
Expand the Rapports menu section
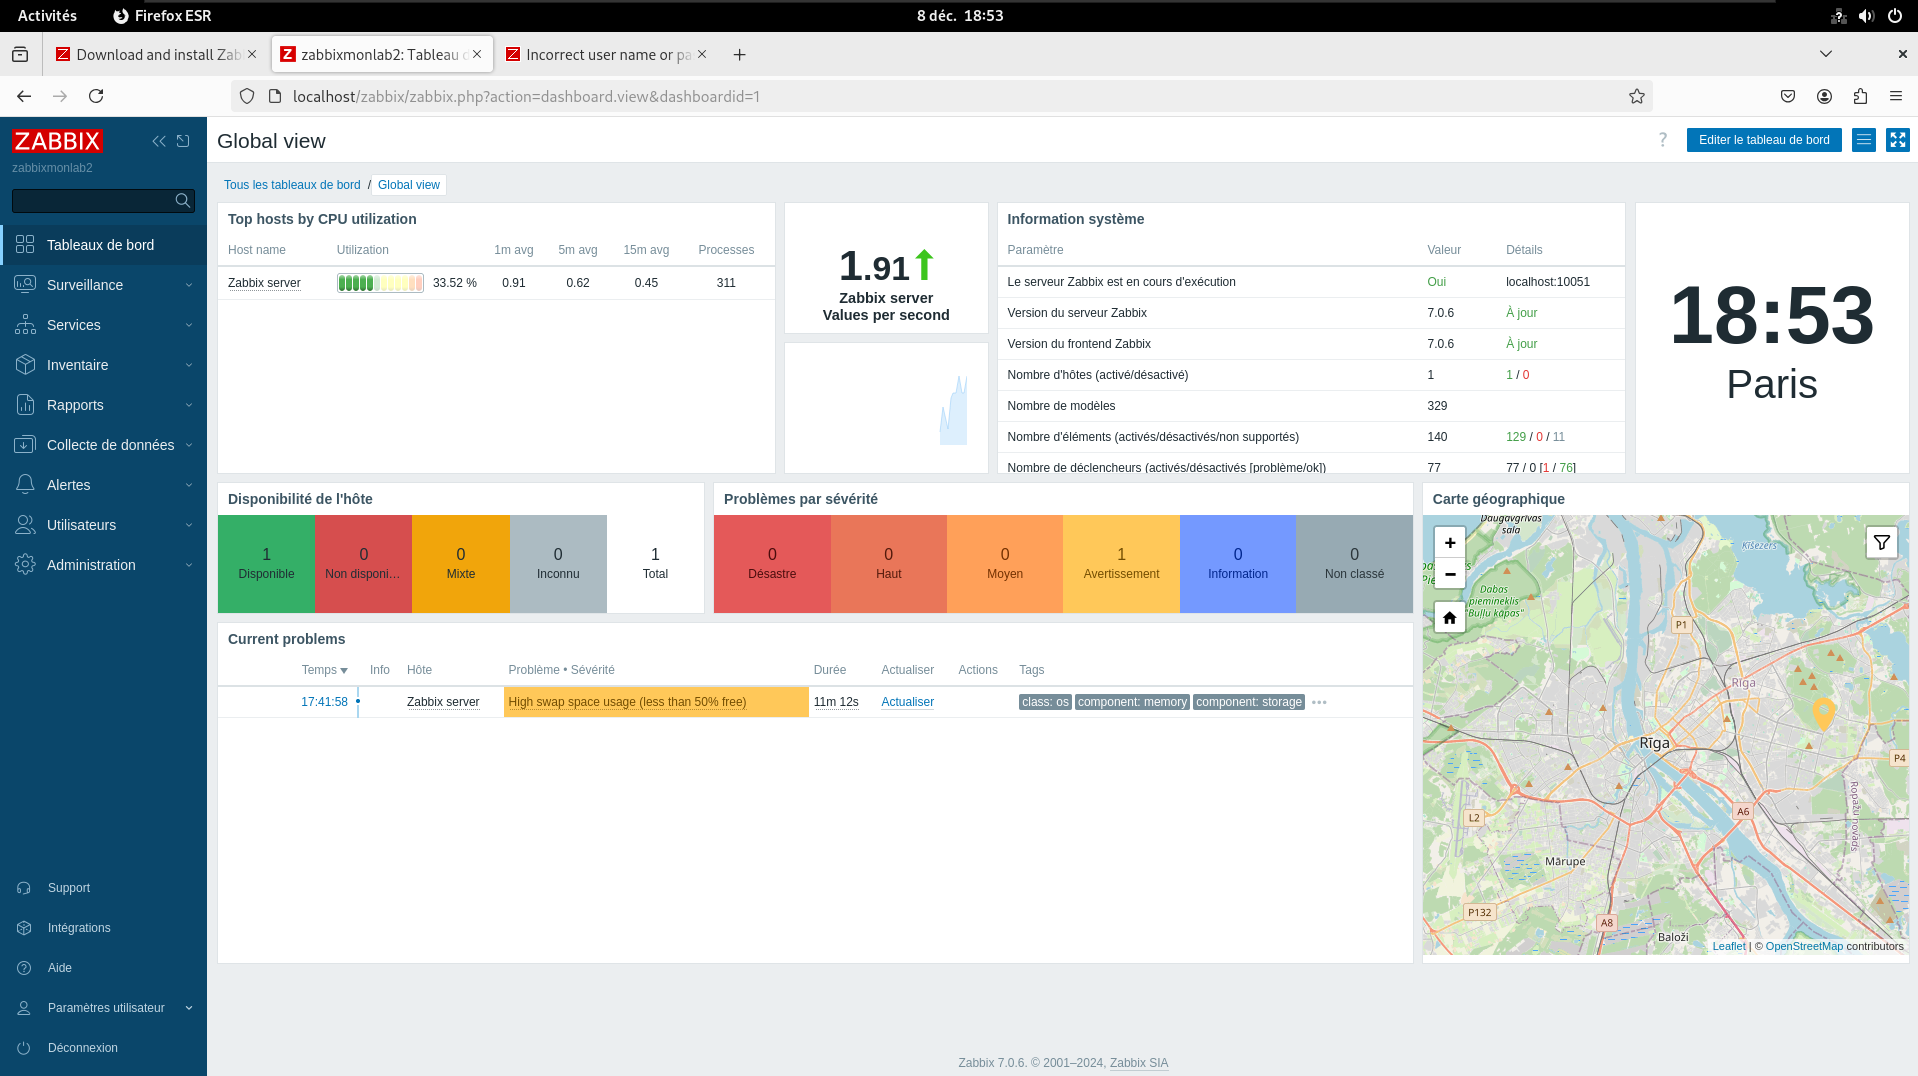click(x=75, y=404)
